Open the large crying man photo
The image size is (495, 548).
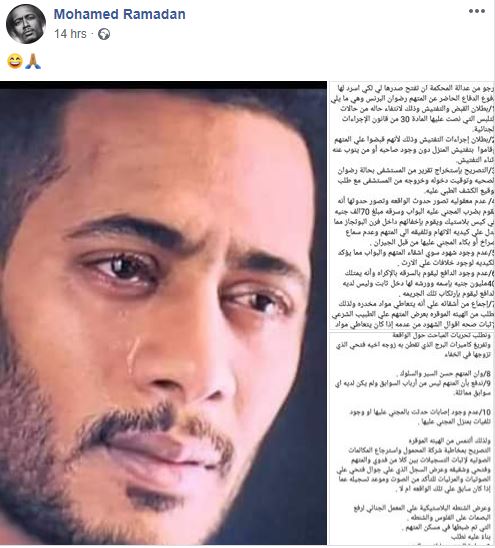[163, 313]
